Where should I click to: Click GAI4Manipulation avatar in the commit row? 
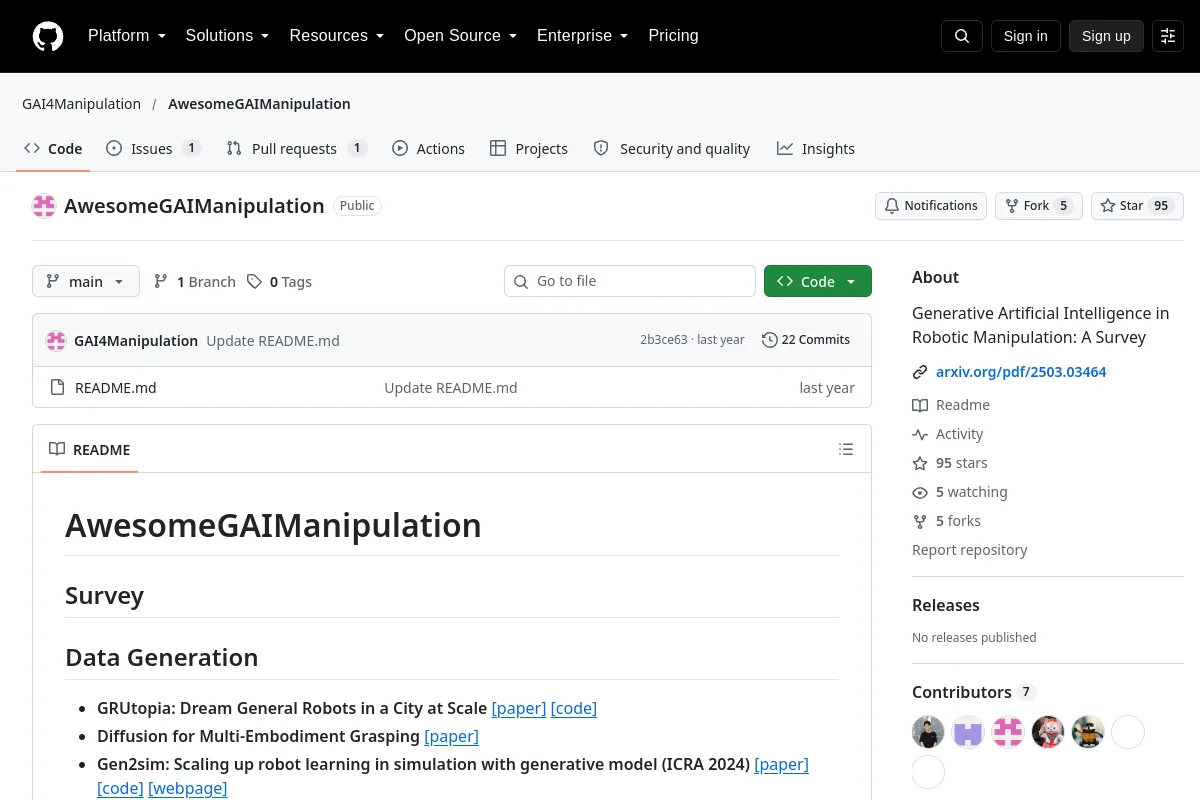pos(56,341)
